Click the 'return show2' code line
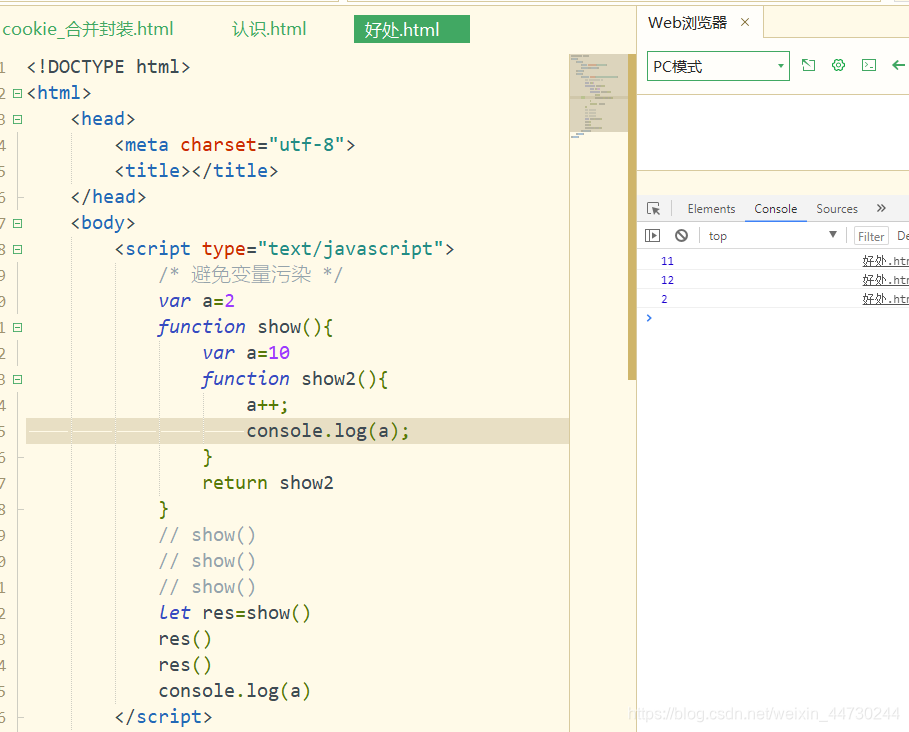The width and height of the screenshot is (909, 732). (x=268, y=483)
